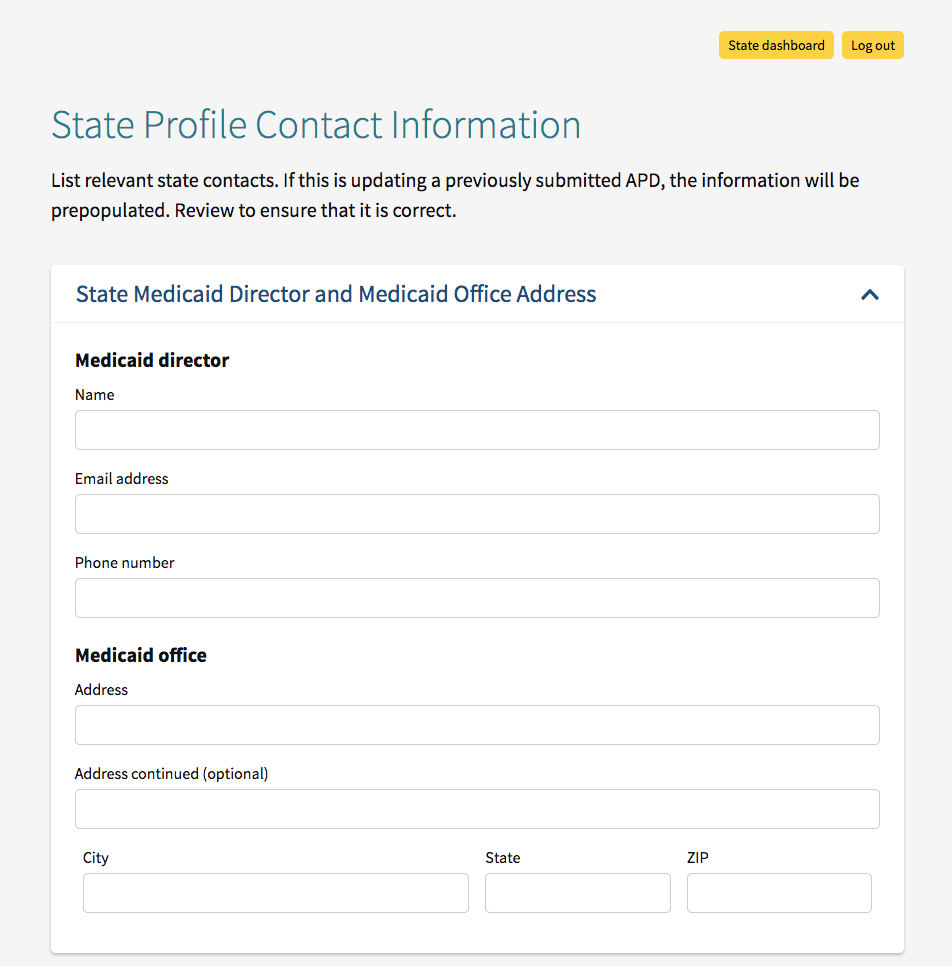
Task: Click the Medicaid director subheading
Action: [x=151, y=361]
